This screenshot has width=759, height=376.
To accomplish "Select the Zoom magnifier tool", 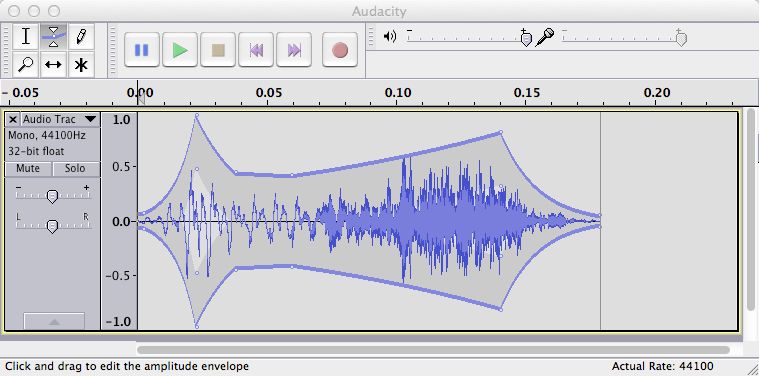I will coord(26,64).
